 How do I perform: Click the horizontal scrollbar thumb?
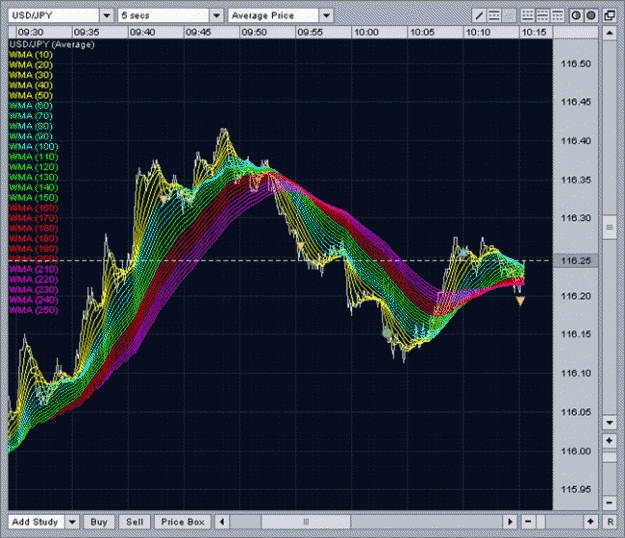tap(306, 522)
